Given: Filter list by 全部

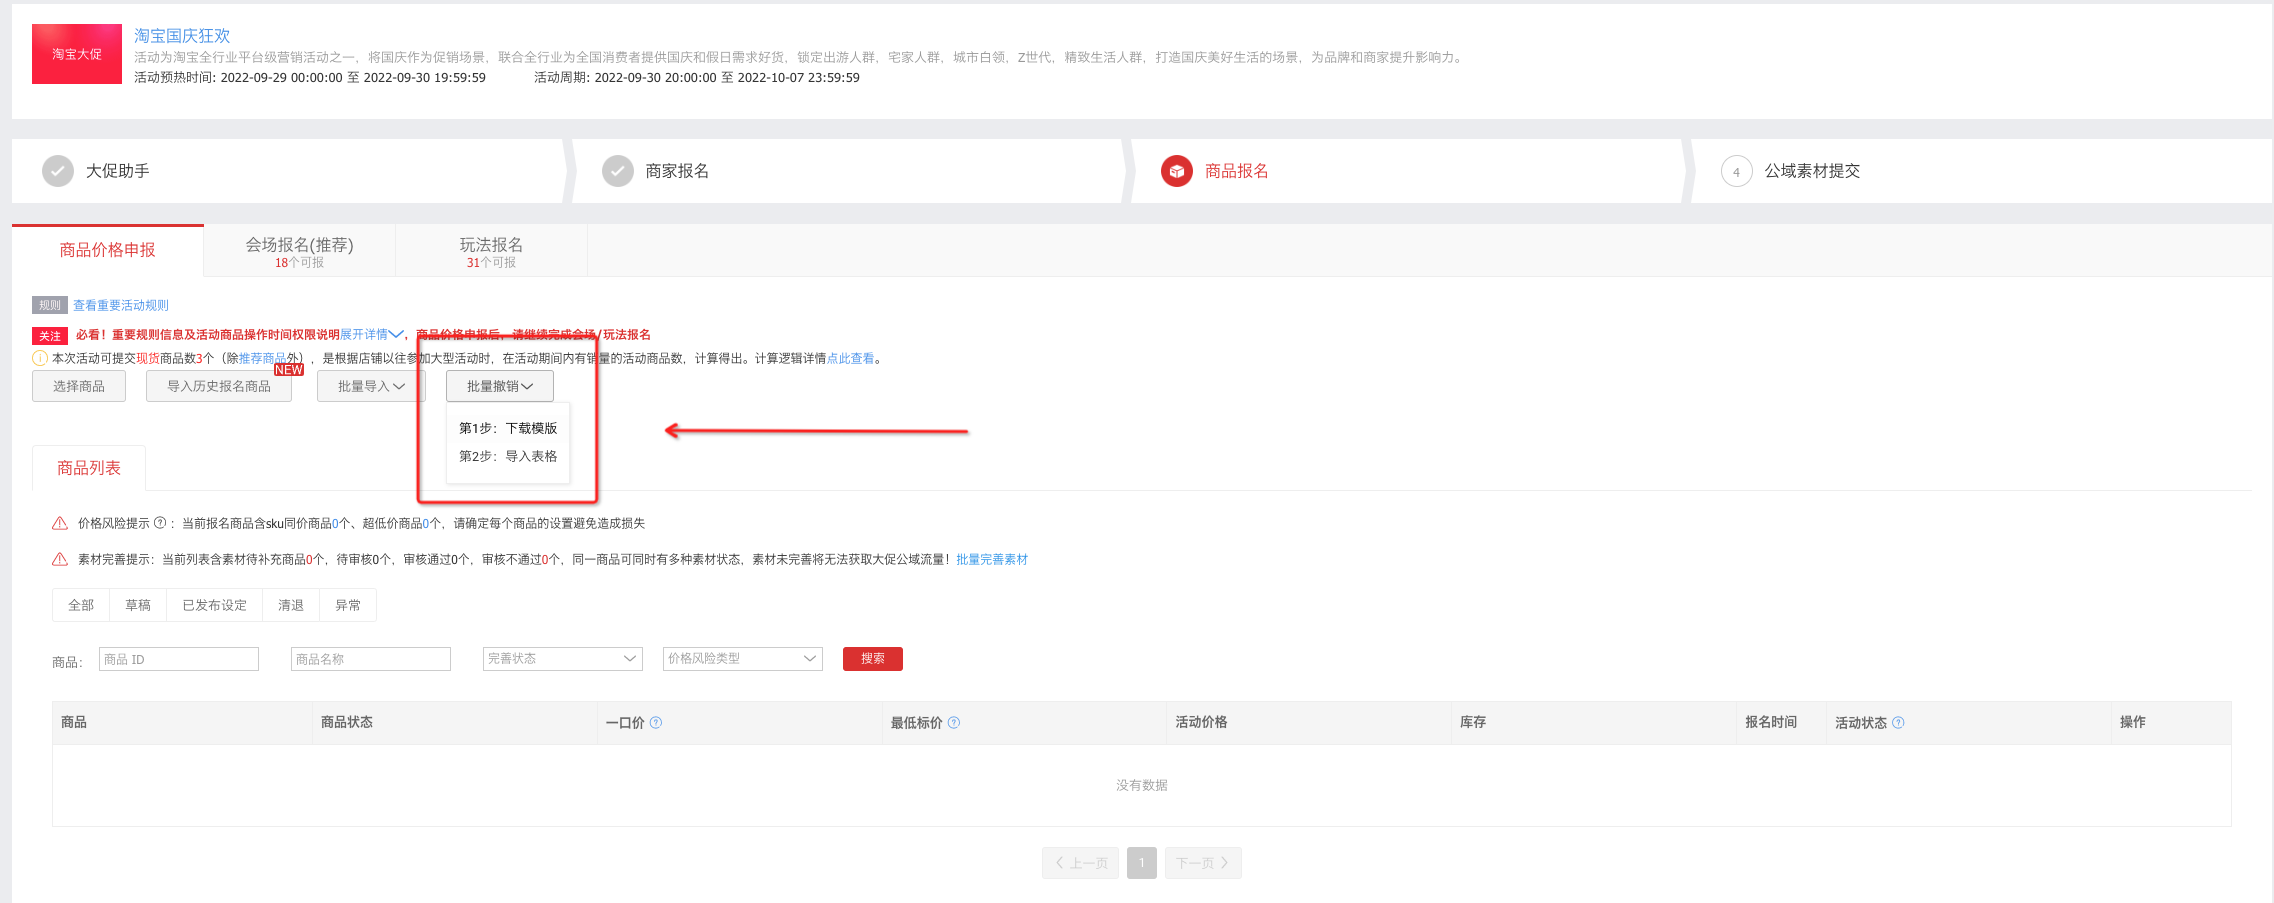Looking at the screenshot, I should coord(81,605).
